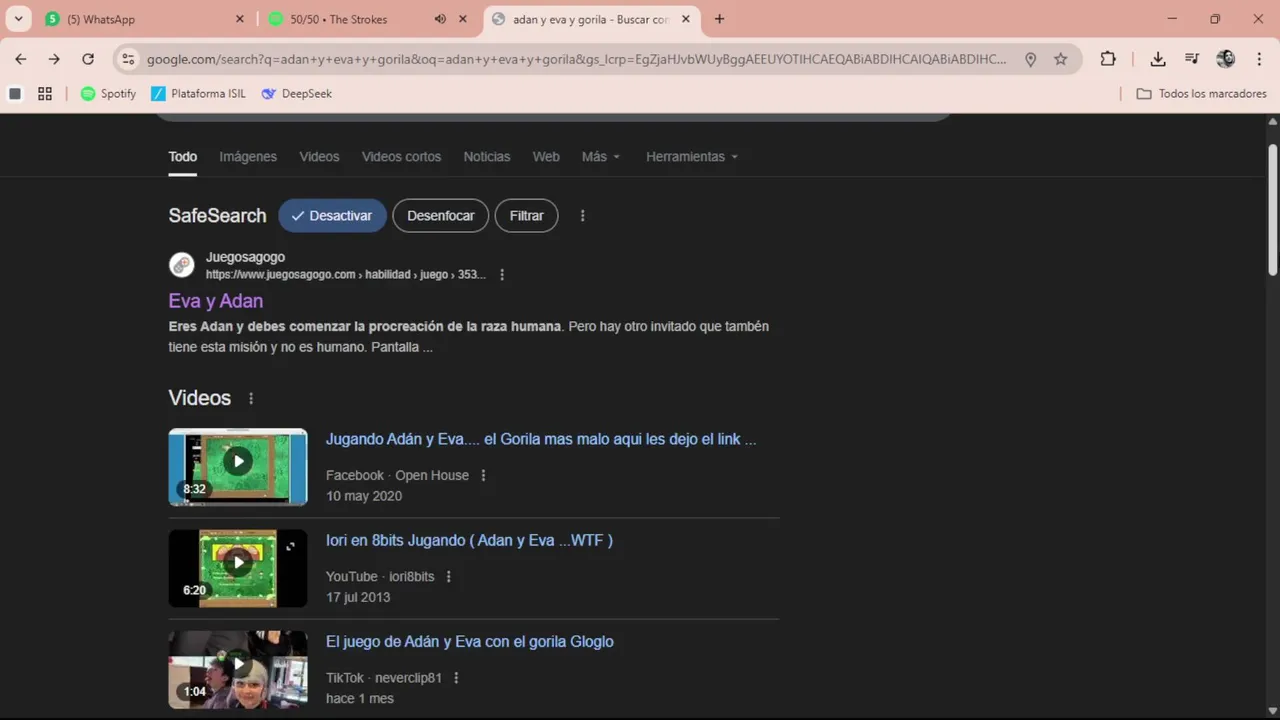Image resolution: width=1280 pixels, height=720 pixels.
Task: Open Videos section options dots
Action: coord(251,399)
